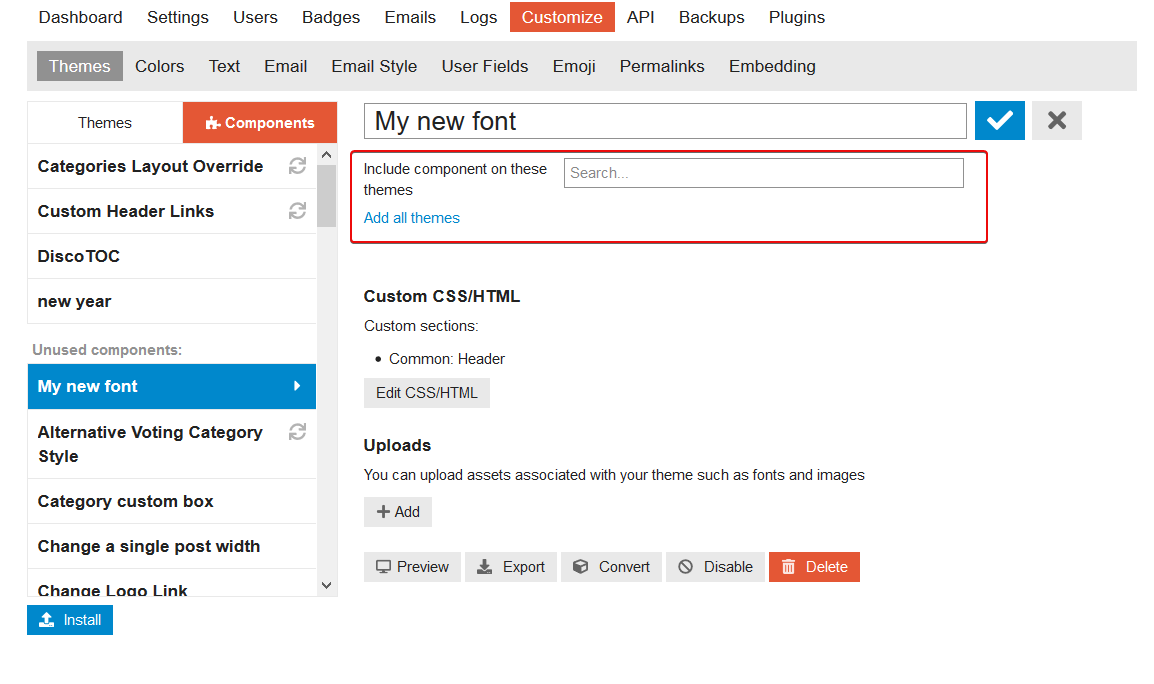1154x684 pixels.
Task: Click the Edit CSS/HTML button
Action: (427, 393)
